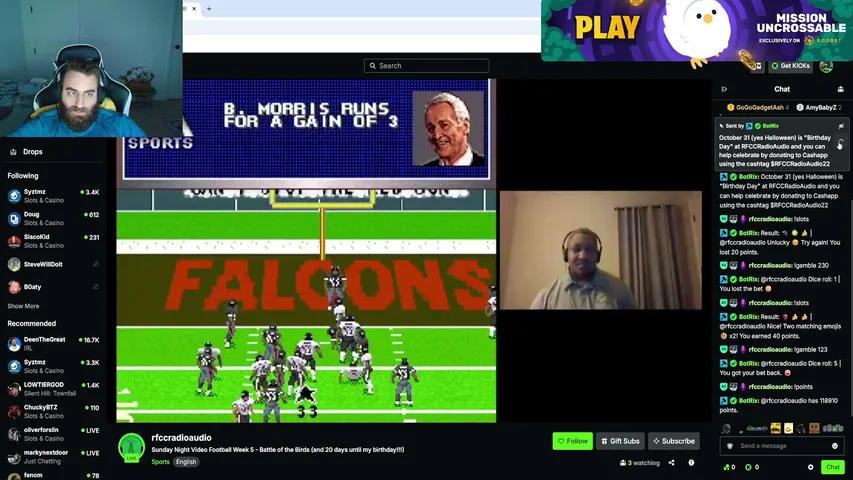Click the Search input field
This screenshot has height=480, width=853.
coord(426,66)
